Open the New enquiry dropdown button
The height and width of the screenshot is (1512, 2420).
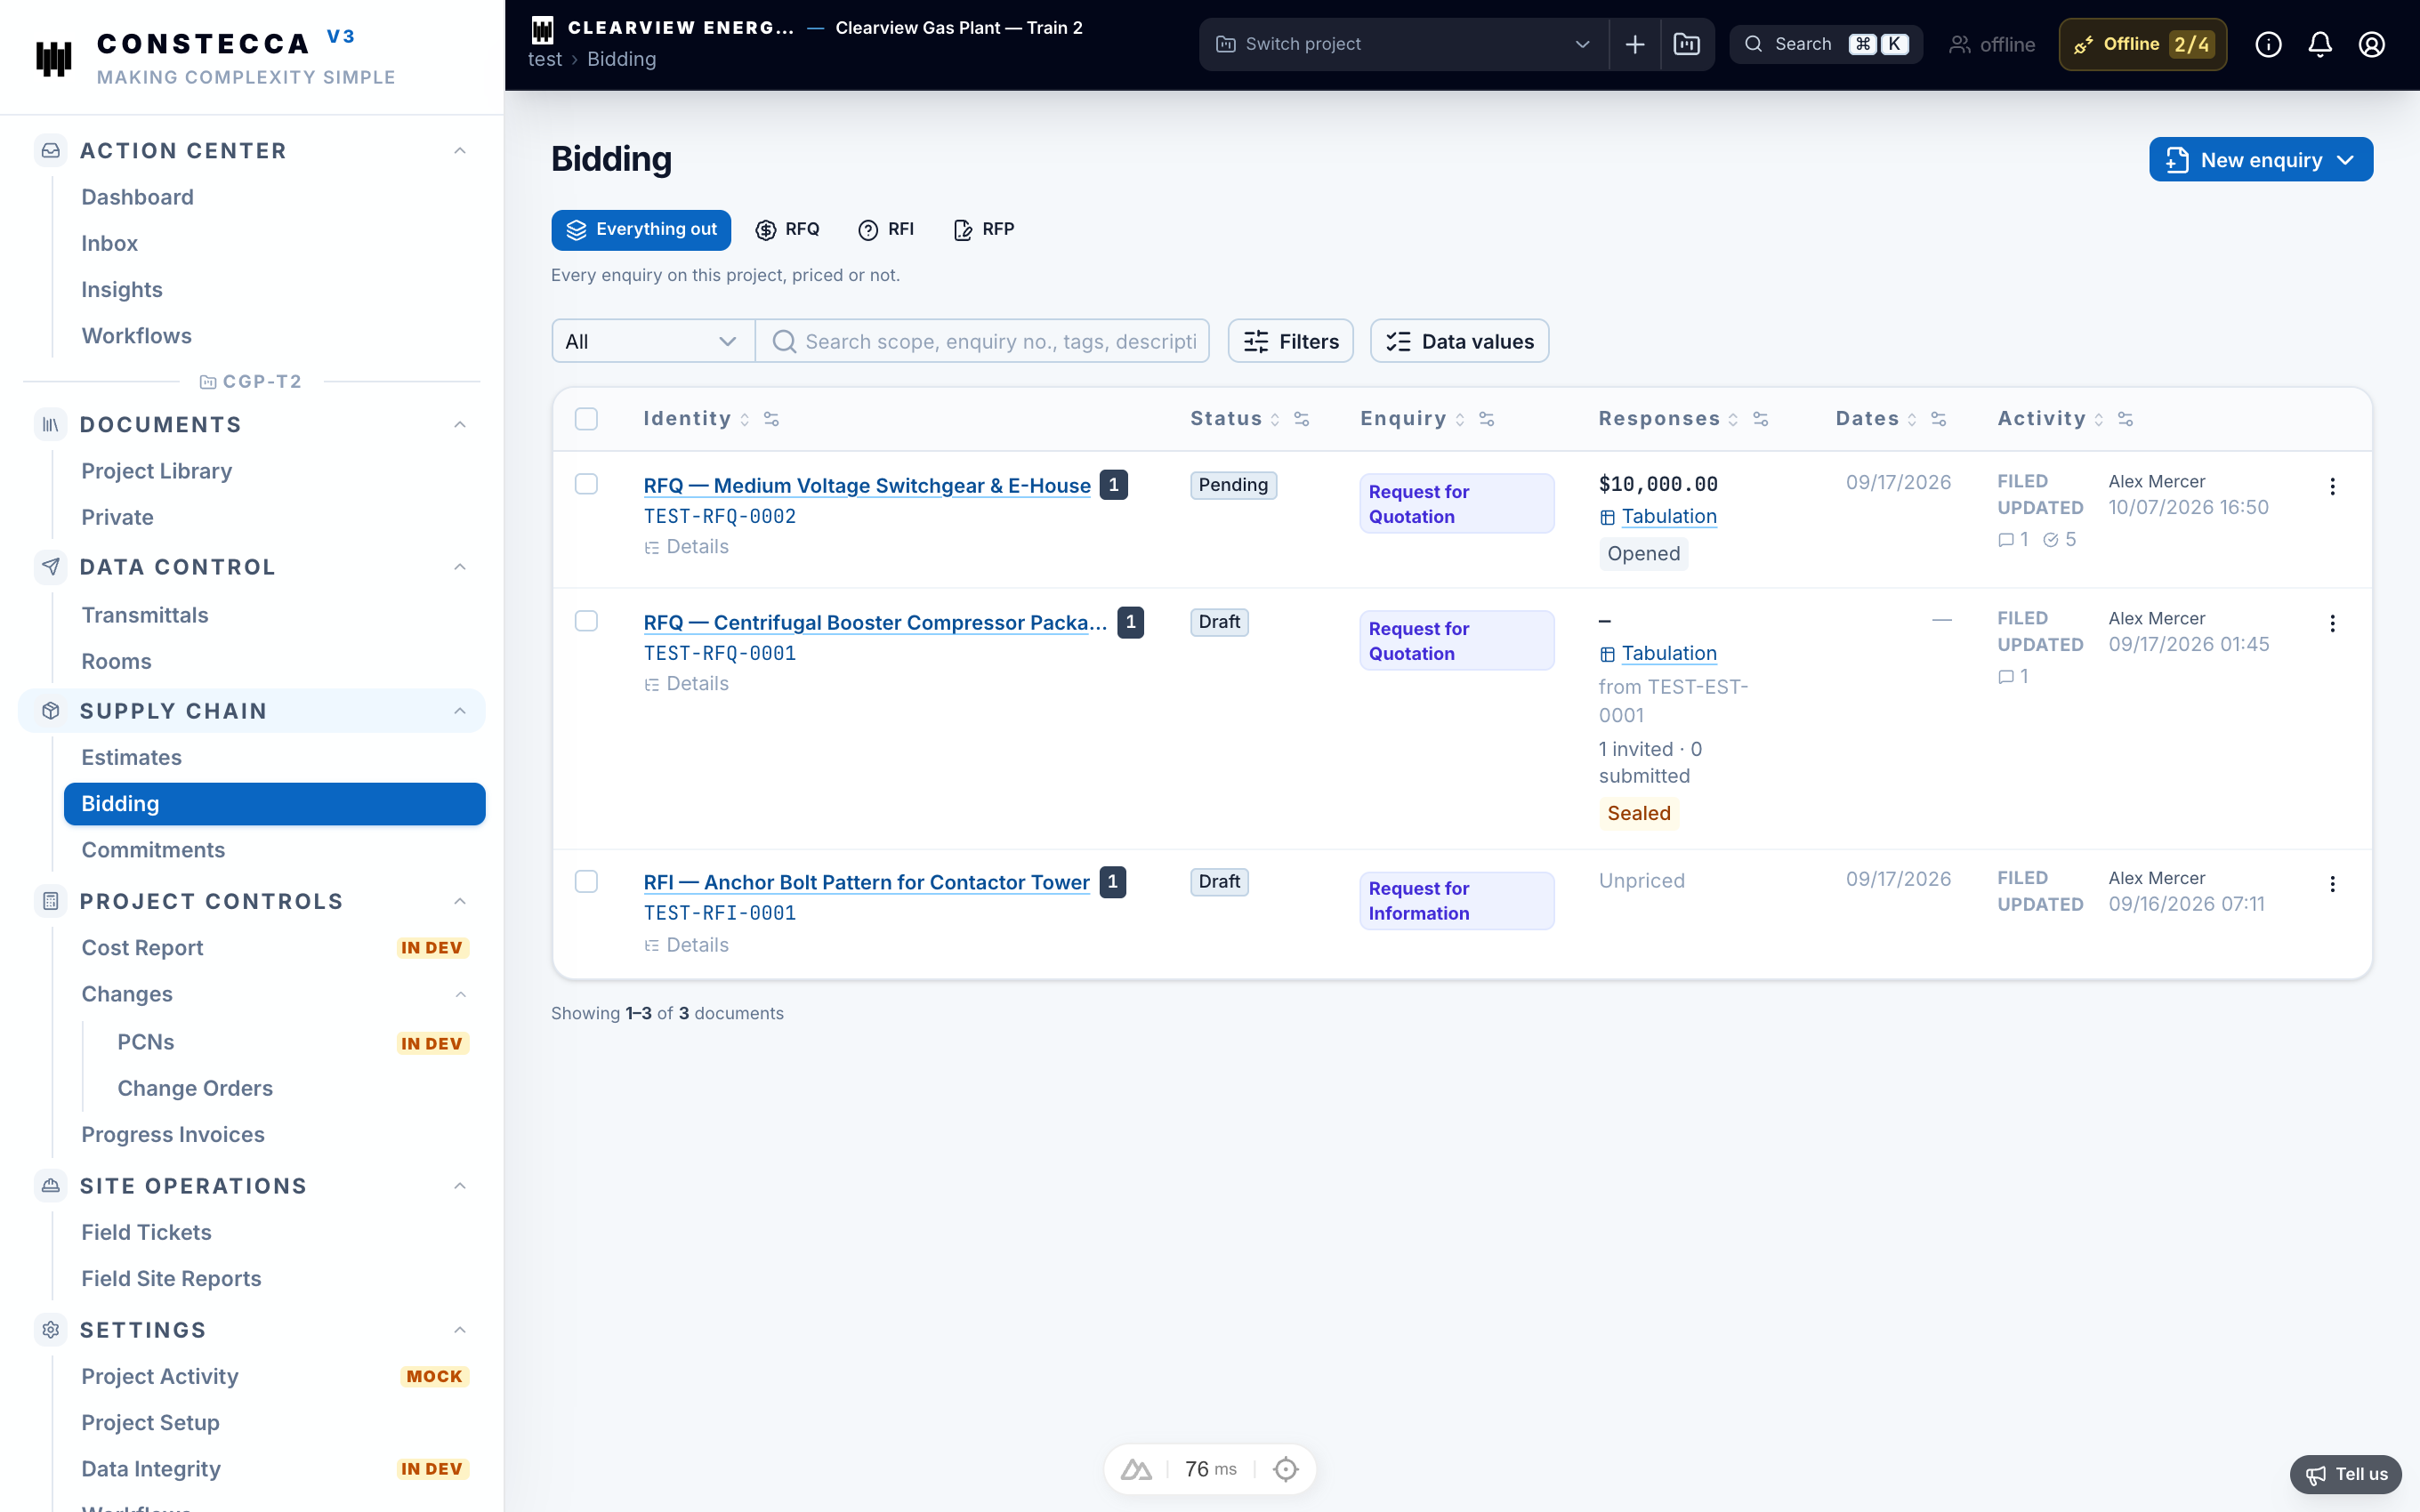pyautogui.click(x=2260, y=160)
